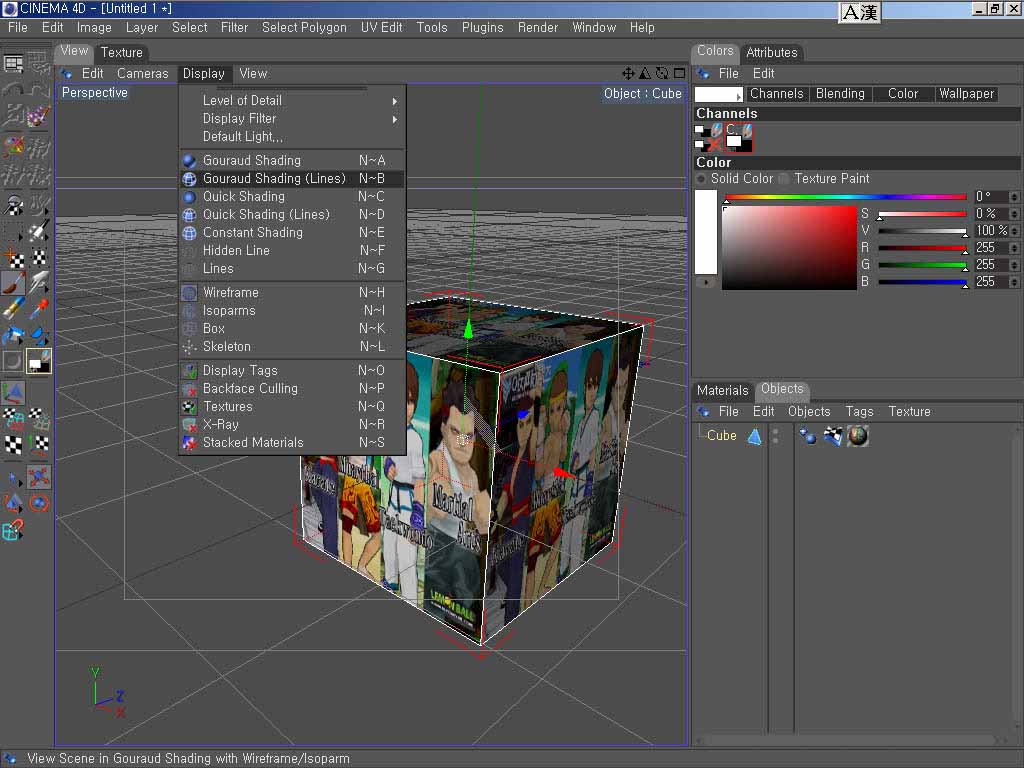
Task: Click the viewport move camera icon
Action: pos(628,74)
